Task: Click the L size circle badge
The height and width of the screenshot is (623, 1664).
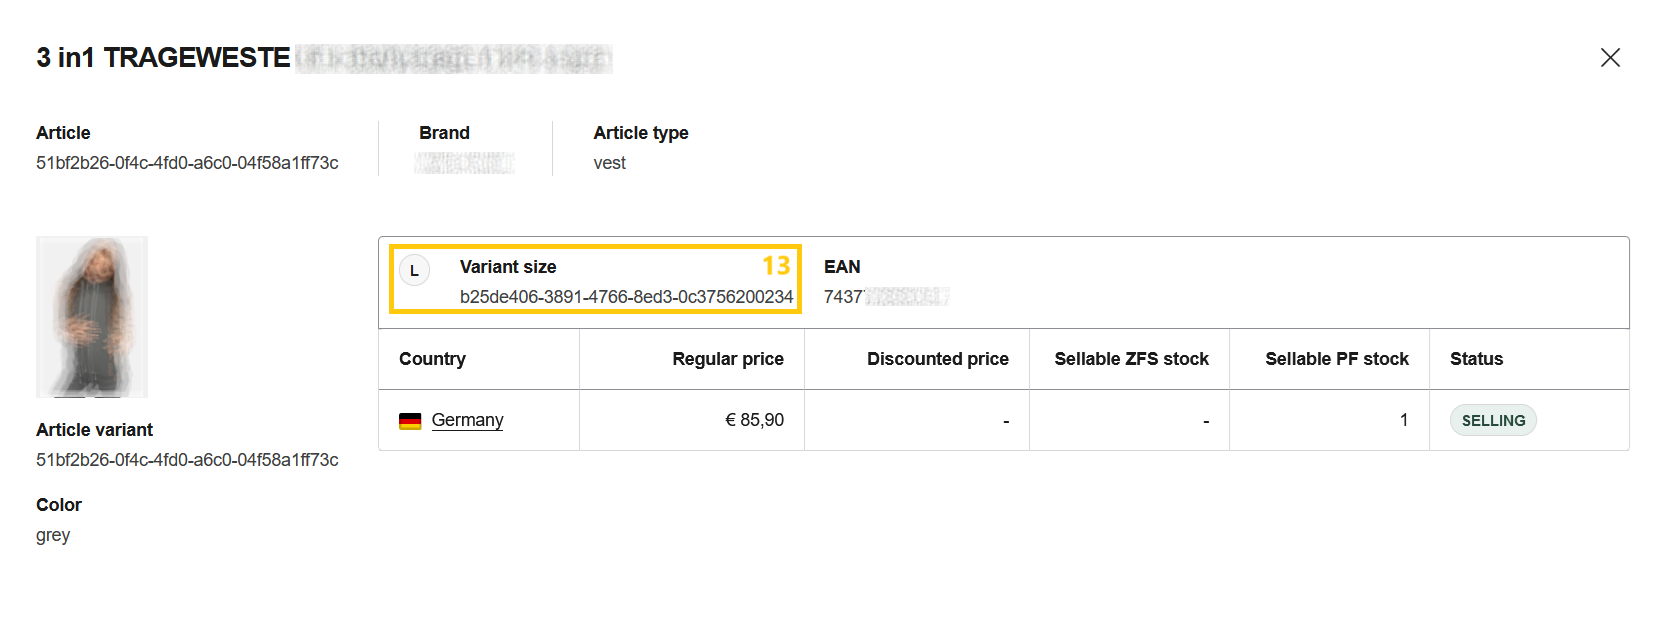Action: (414, 271)
